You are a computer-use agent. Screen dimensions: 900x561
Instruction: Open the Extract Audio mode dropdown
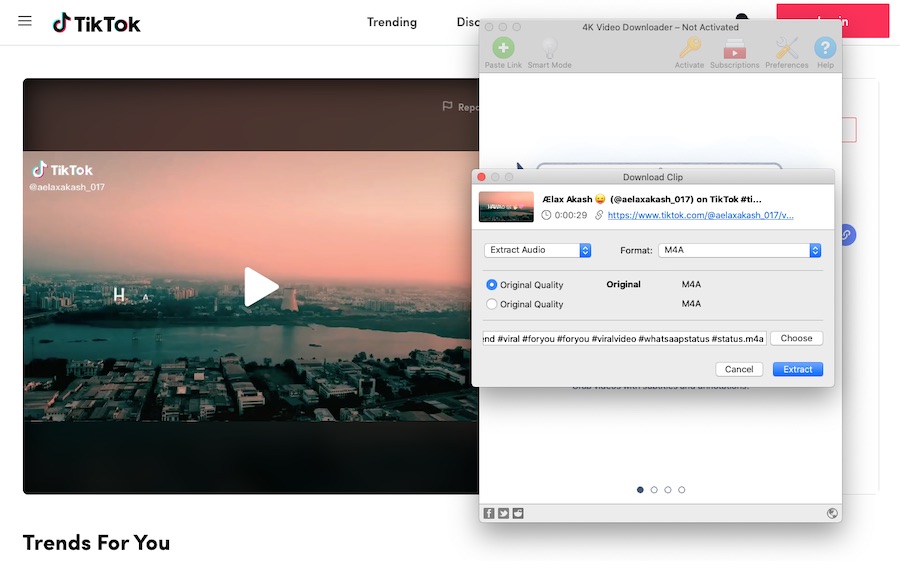pos(537,250)
